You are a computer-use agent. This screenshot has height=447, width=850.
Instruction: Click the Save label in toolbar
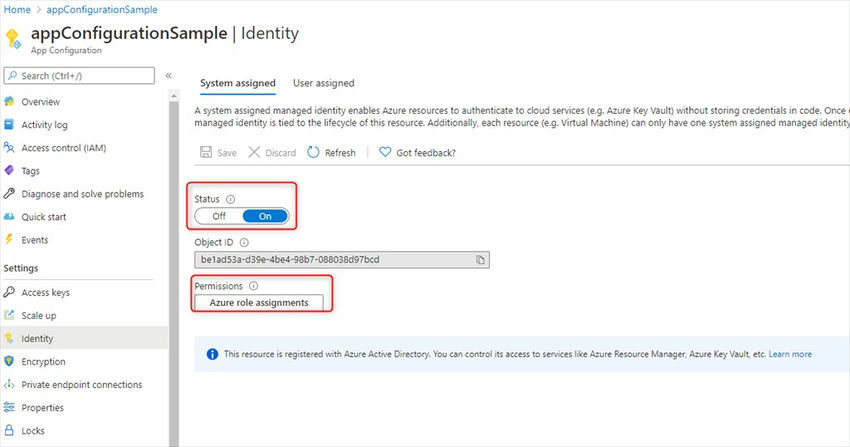[x=227, y=153]
